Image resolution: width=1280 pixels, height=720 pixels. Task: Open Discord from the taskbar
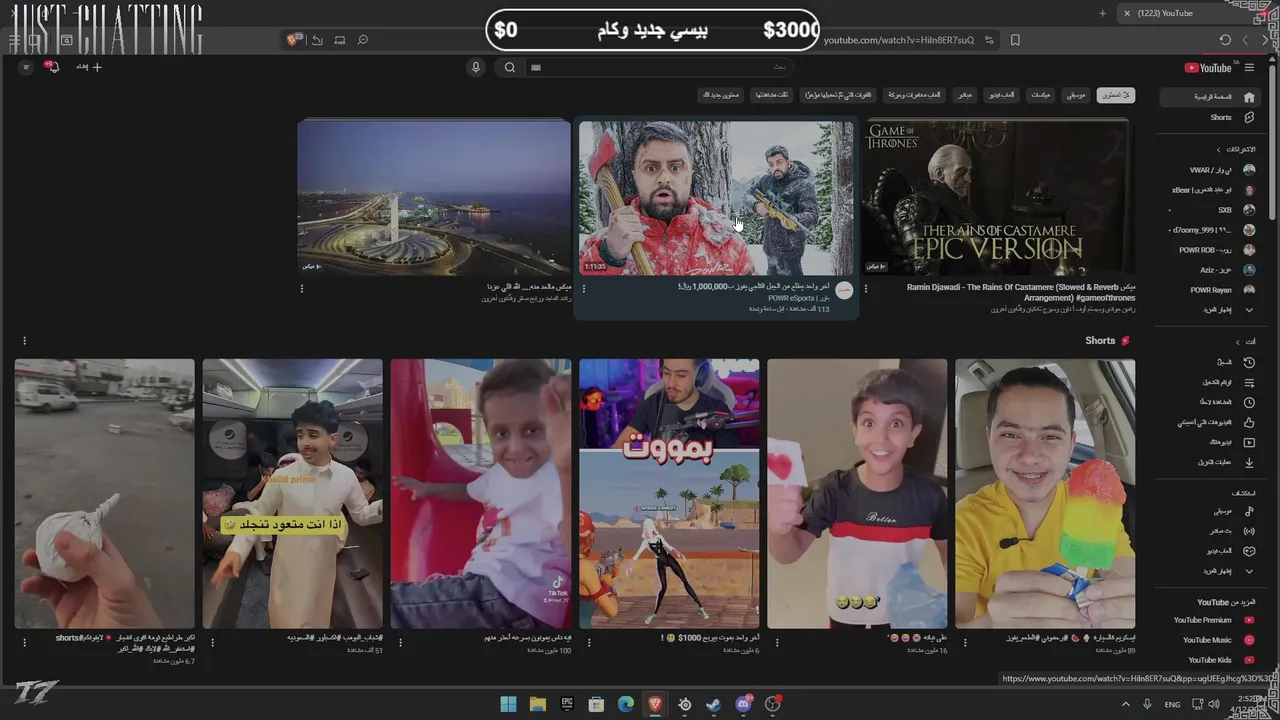(x=743, y=704)
